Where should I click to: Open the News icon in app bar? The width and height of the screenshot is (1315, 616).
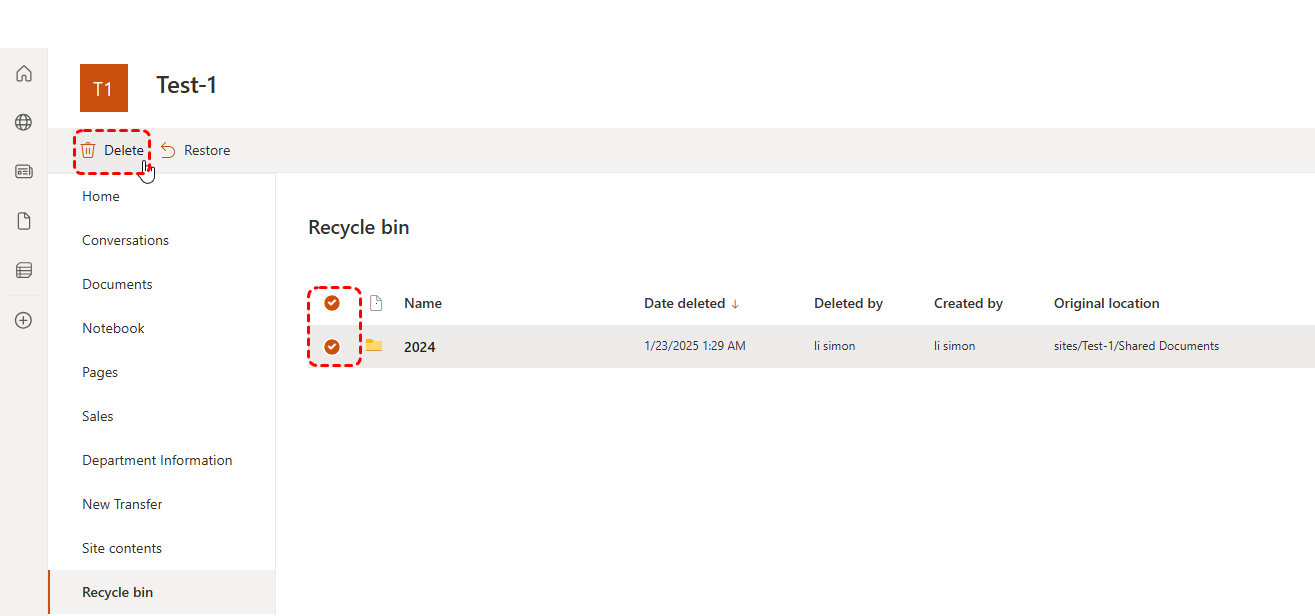coord(24,172)
